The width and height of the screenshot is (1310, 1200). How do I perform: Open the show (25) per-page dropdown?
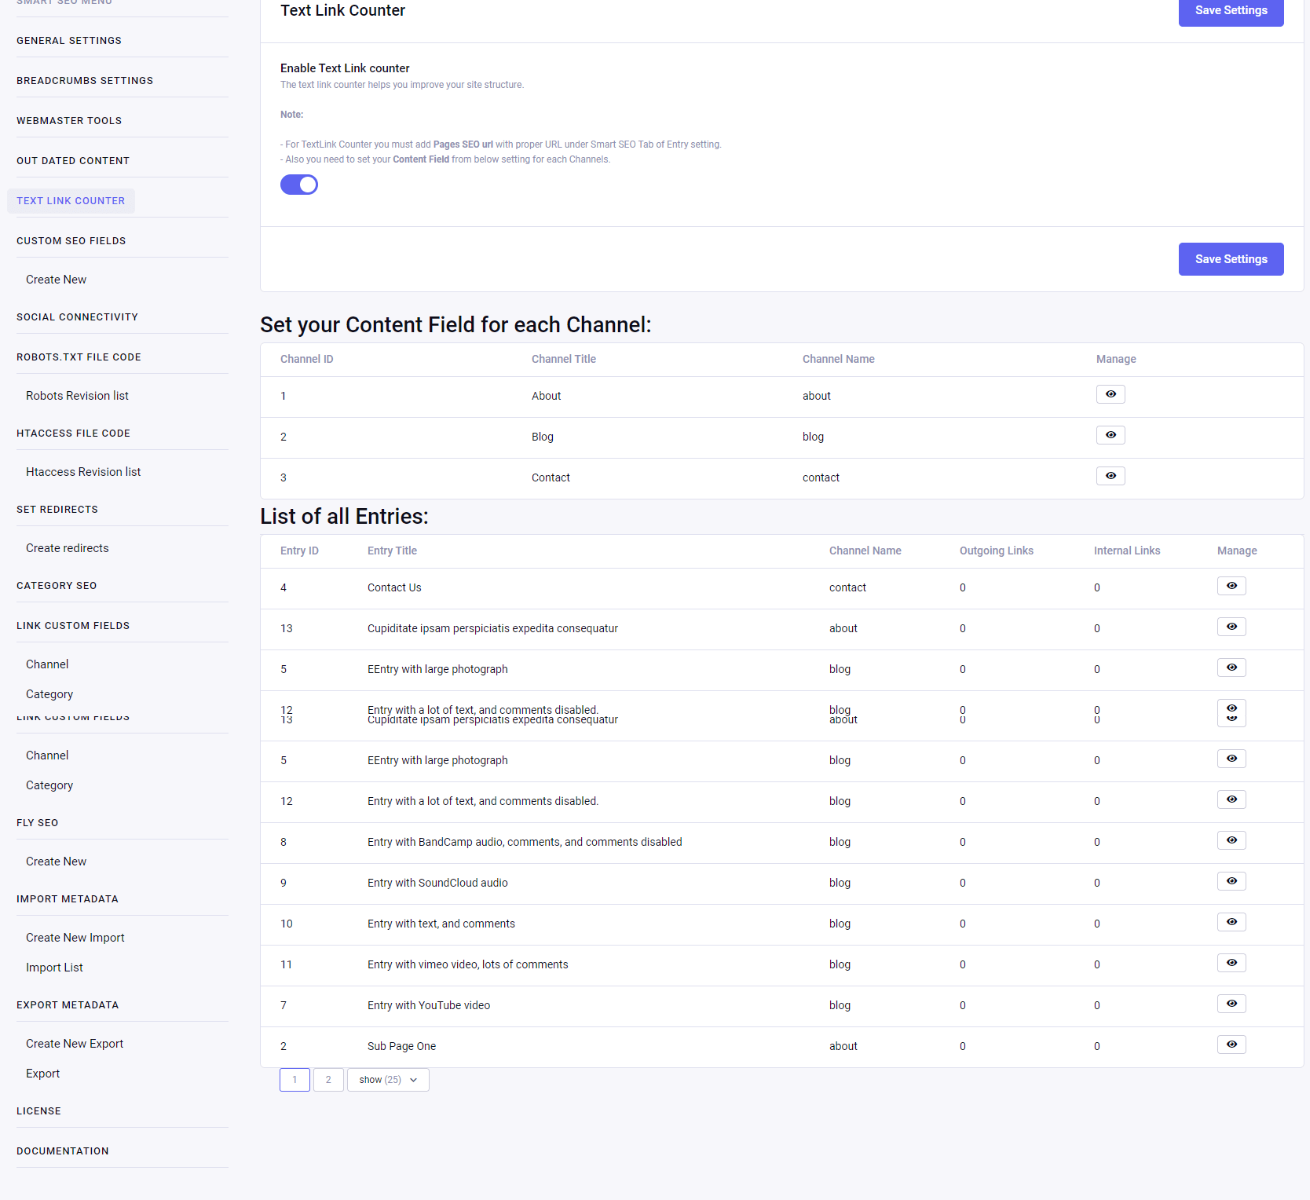[388, 1080]
